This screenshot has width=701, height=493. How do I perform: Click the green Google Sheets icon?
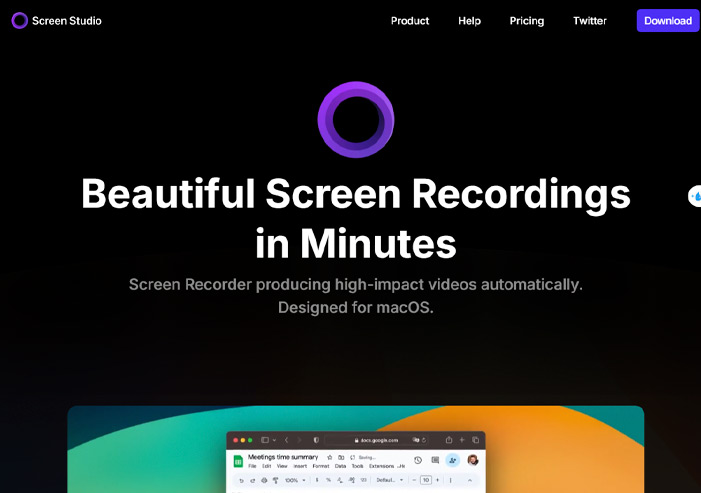click(239, 461)
